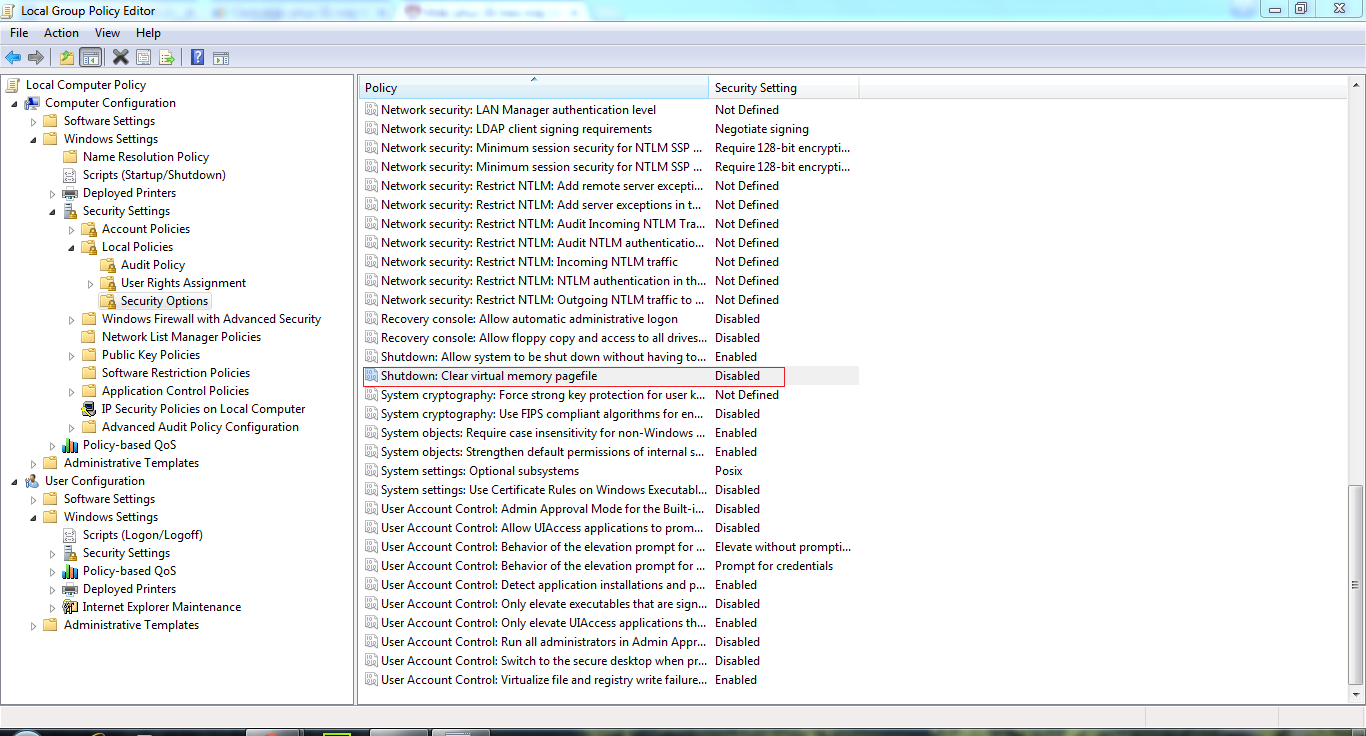Expand the Account Policies tree node

pos(71,229)
